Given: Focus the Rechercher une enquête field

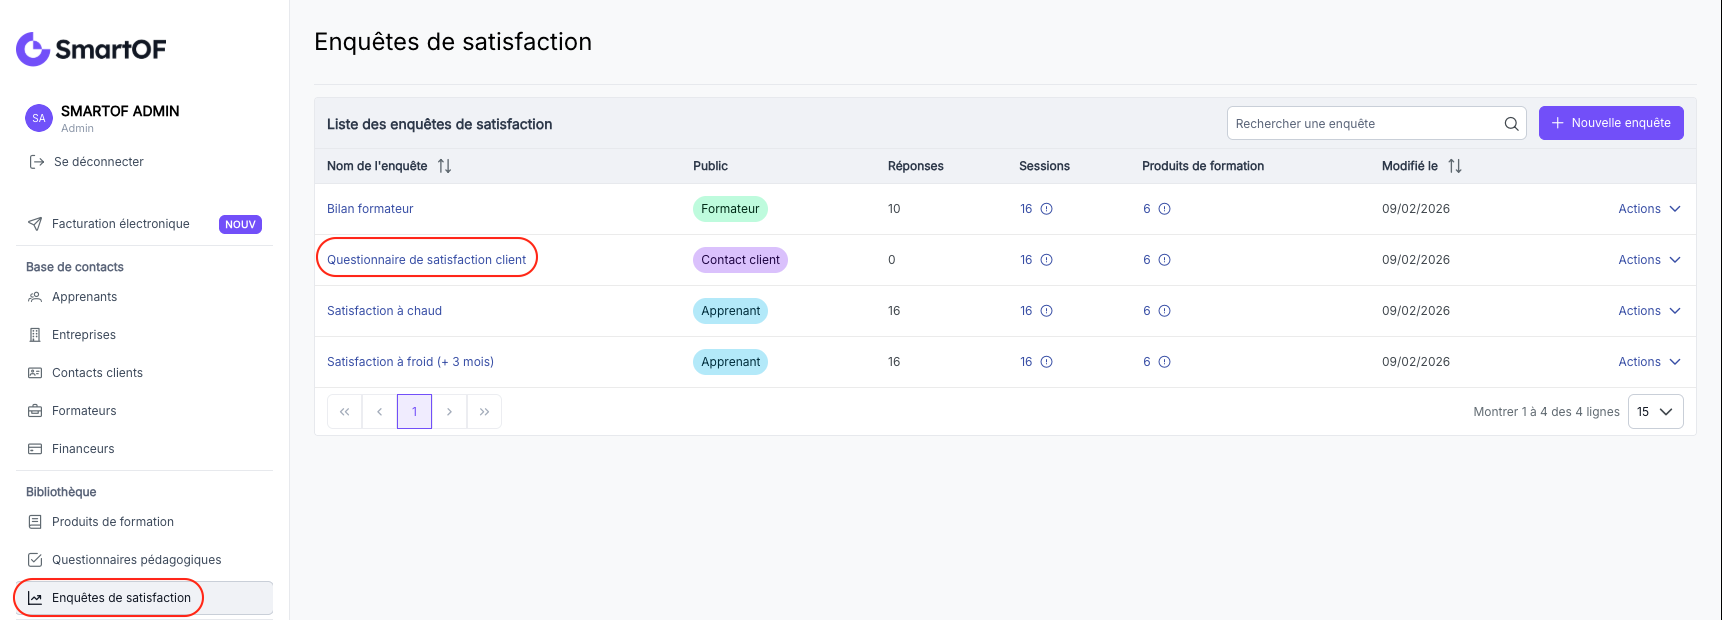Looking at the screenshot, I should click(1365, 124).
